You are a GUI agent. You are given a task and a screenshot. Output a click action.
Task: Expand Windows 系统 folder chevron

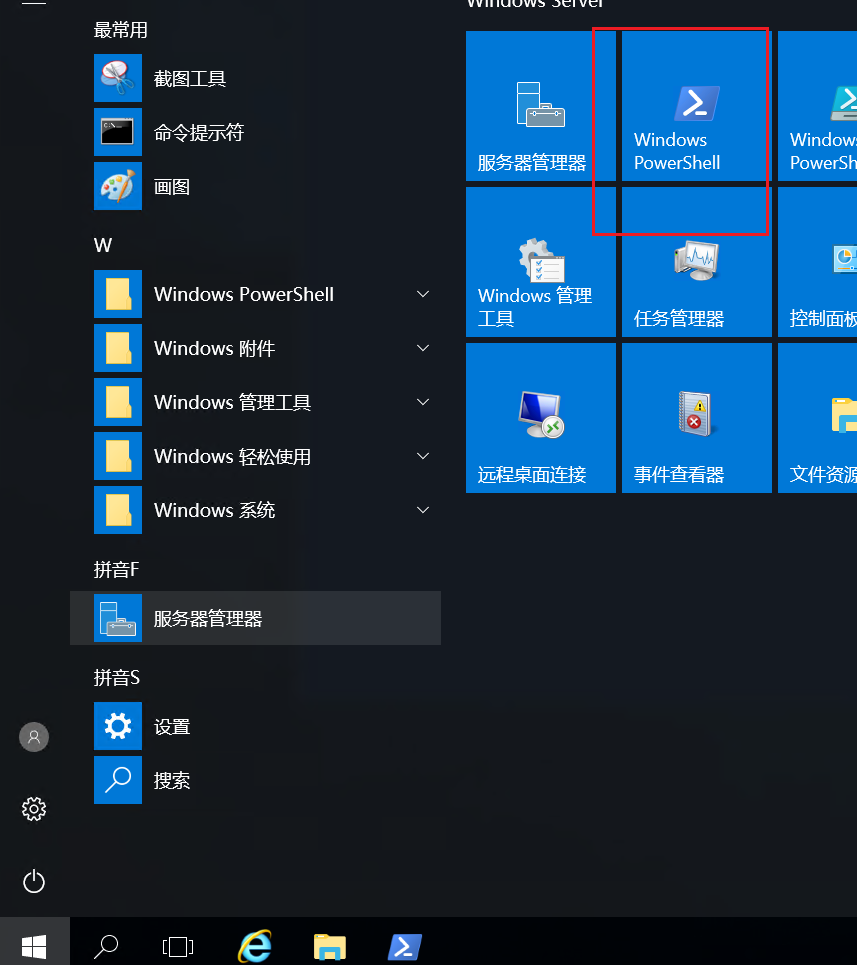[x=423, y=510]
